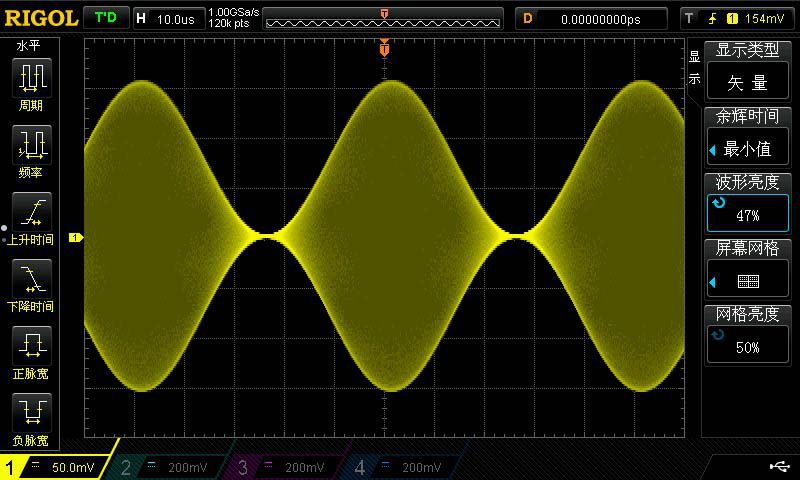Click the horizontal timebase H 10.0us readout
Screen dimensions: 800x480
167,18
